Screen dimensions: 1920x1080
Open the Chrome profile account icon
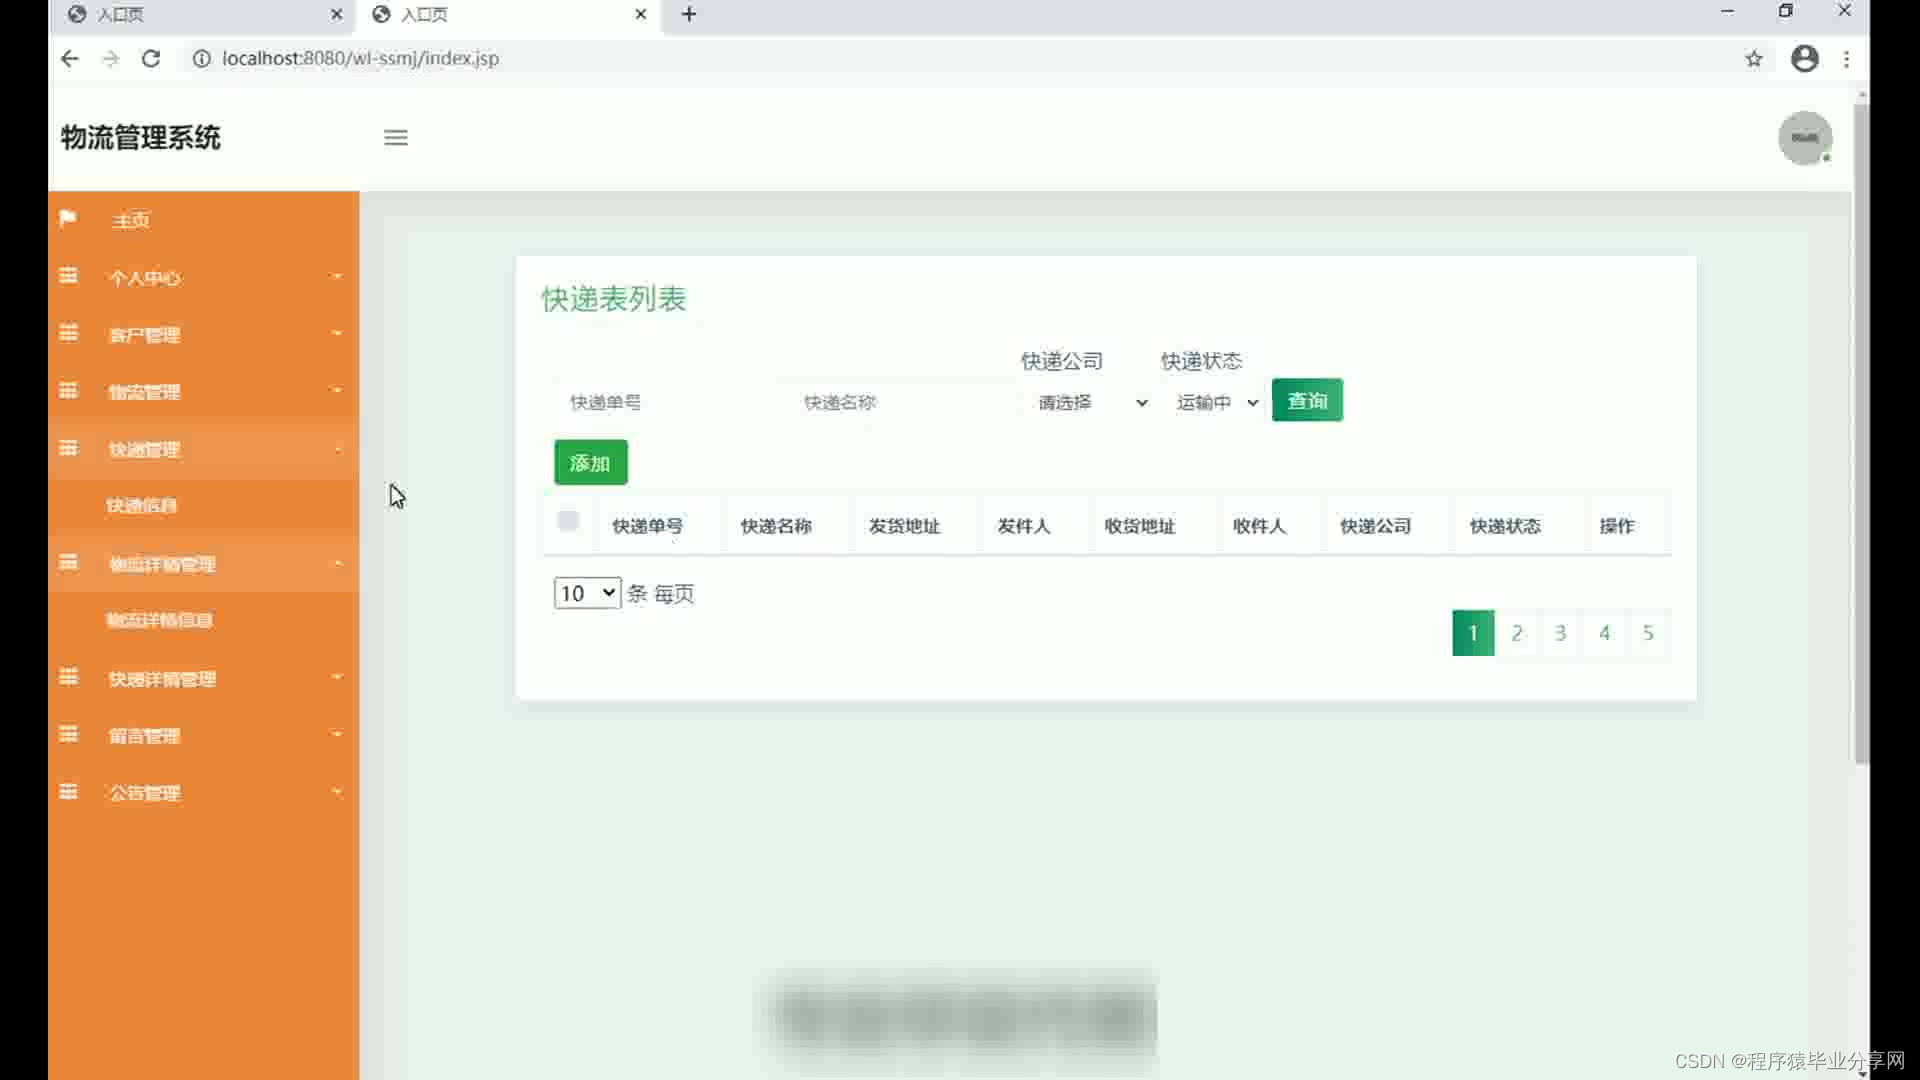pyautogui.click(x=1804, y=59)
